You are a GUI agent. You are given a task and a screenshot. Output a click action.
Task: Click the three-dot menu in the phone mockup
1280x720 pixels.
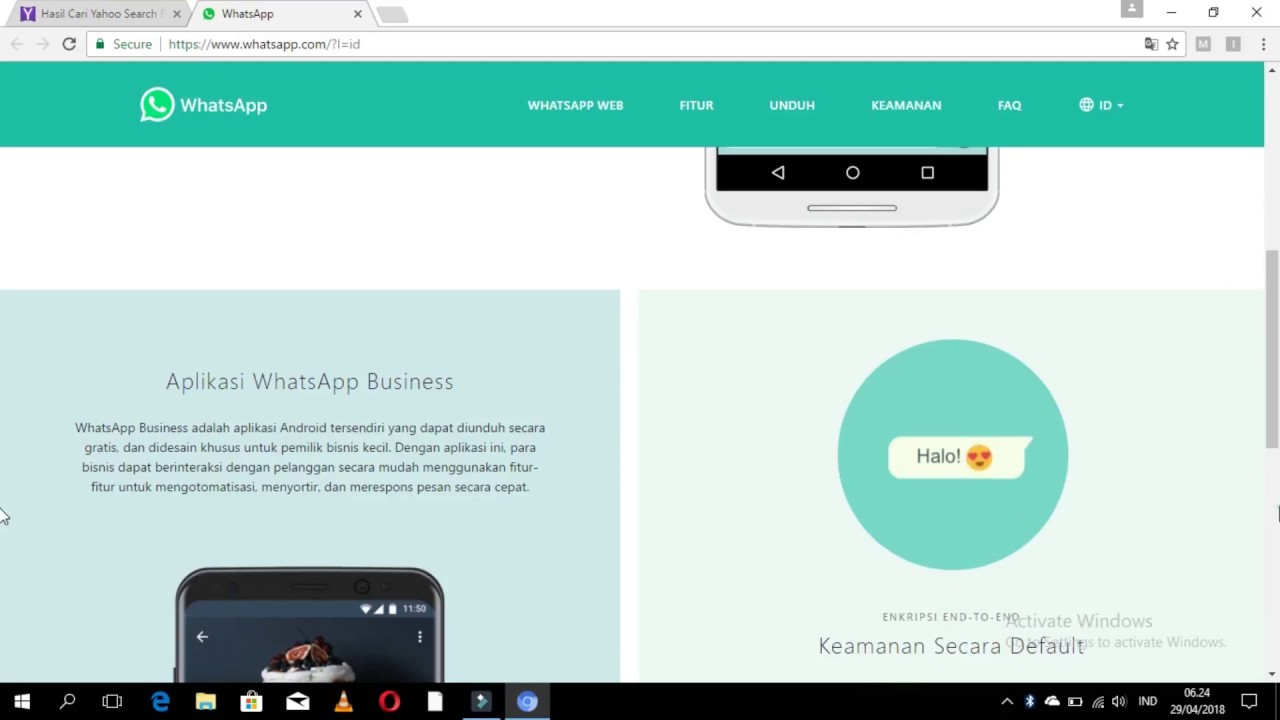[420, 636]
